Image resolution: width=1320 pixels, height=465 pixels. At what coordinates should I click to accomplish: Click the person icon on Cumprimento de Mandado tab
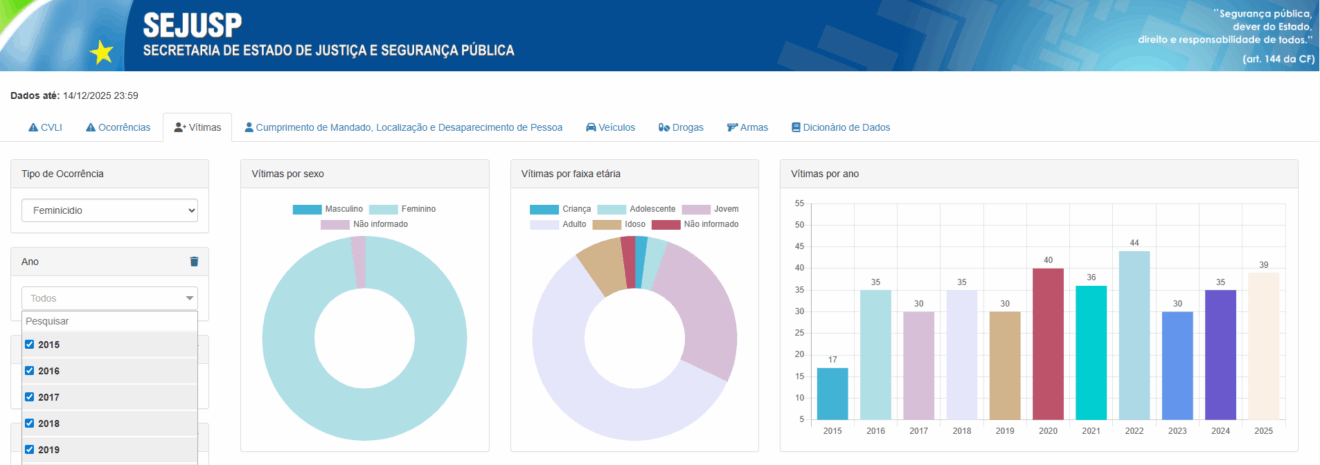point(250,128)
